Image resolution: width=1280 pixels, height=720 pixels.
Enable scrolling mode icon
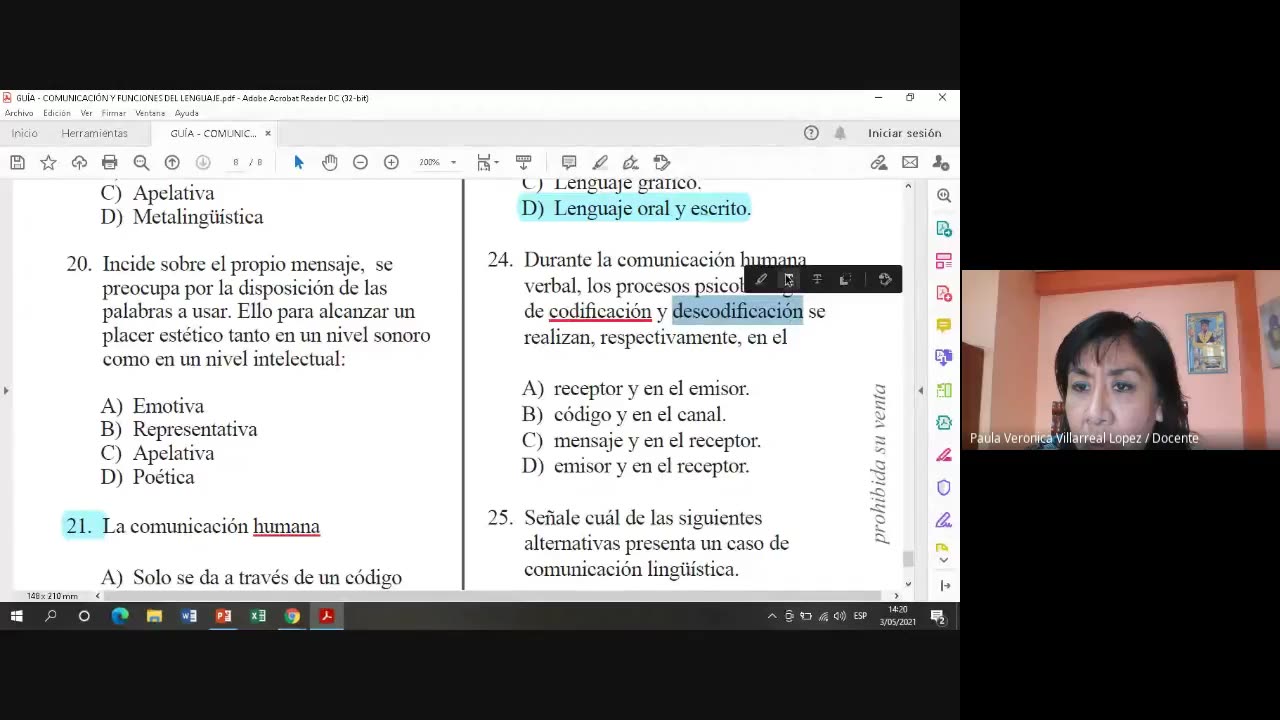(x=523, y=162)
